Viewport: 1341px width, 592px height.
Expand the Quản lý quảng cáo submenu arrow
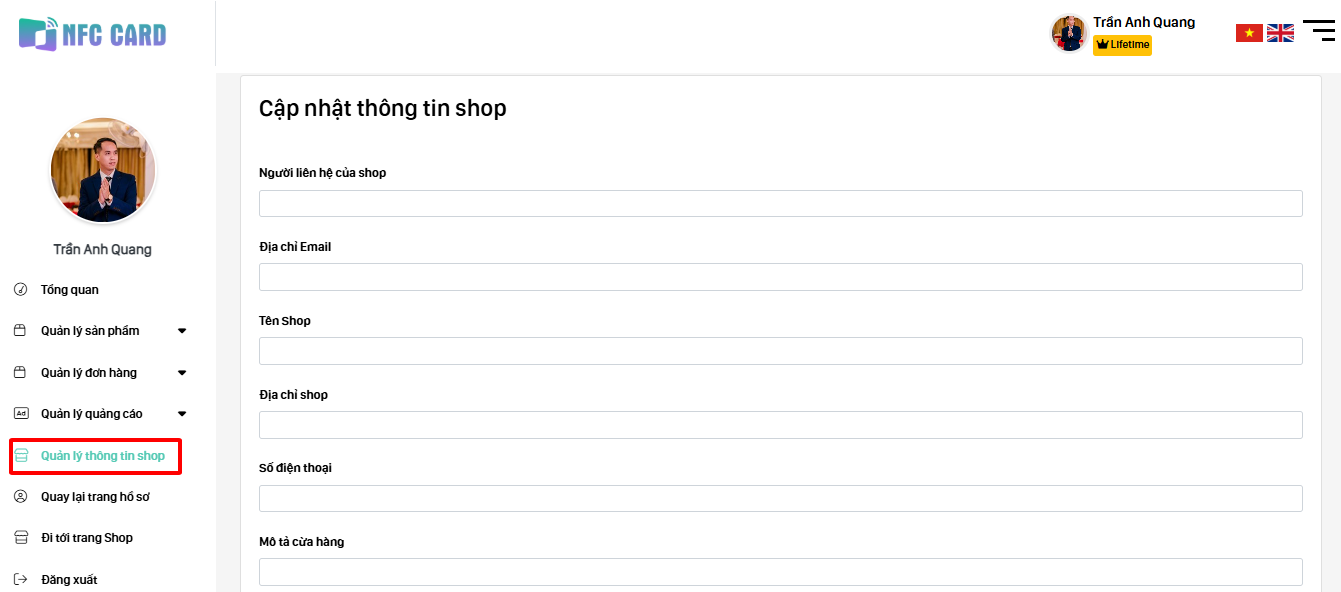pos(182,414)
